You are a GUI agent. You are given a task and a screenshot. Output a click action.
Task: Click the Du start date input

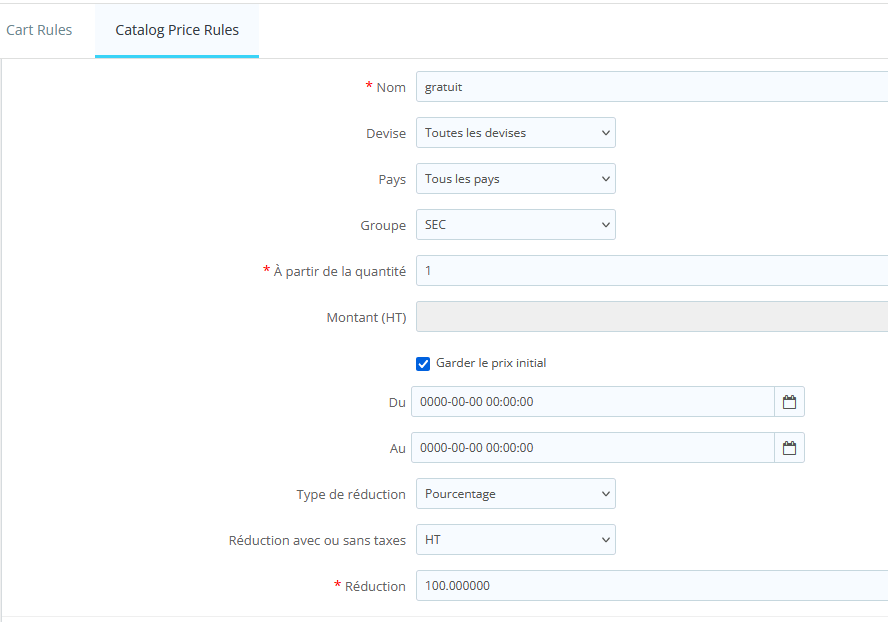[x=592, y=402]
